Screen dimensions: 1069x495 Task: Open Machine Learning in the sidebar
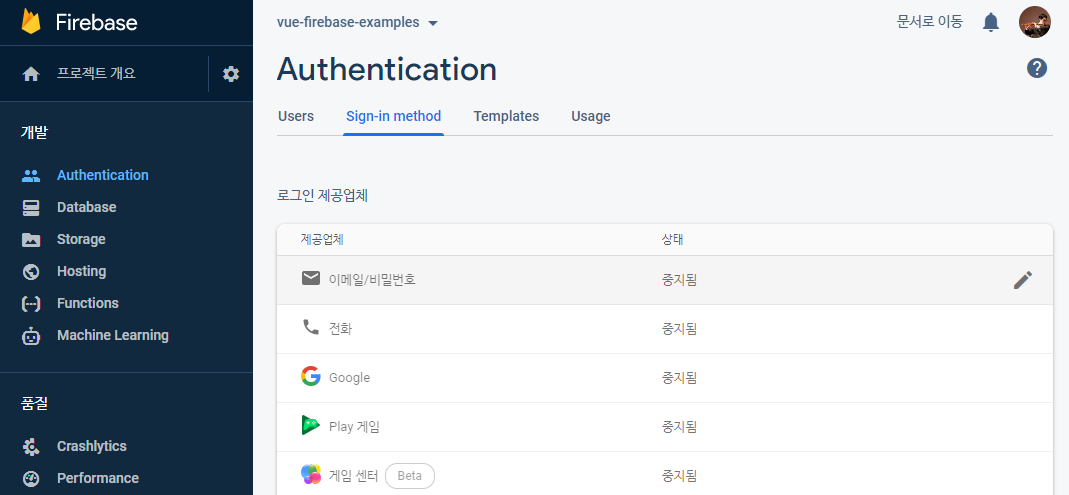112,335
